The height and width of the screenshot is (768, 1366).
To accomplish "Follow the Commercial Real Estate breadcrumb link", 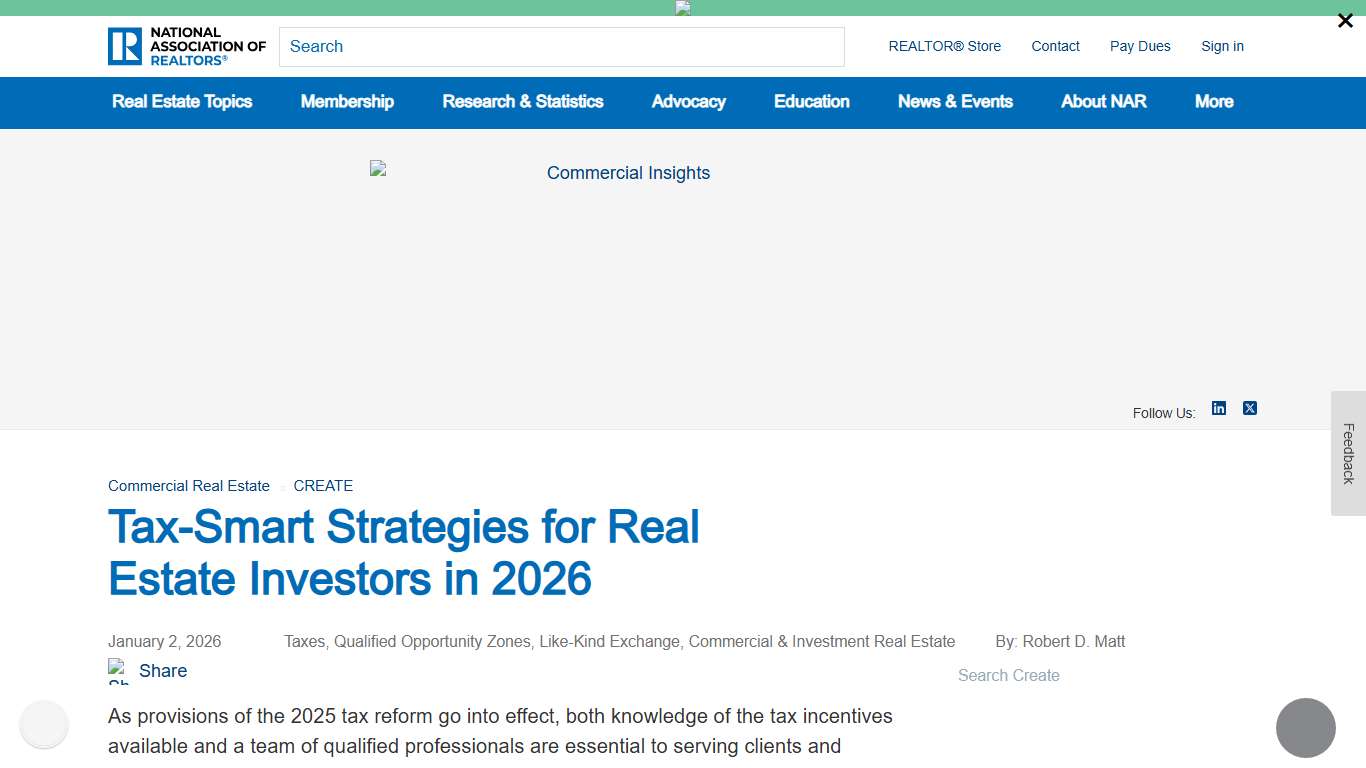I will click(x=188, y=486).
